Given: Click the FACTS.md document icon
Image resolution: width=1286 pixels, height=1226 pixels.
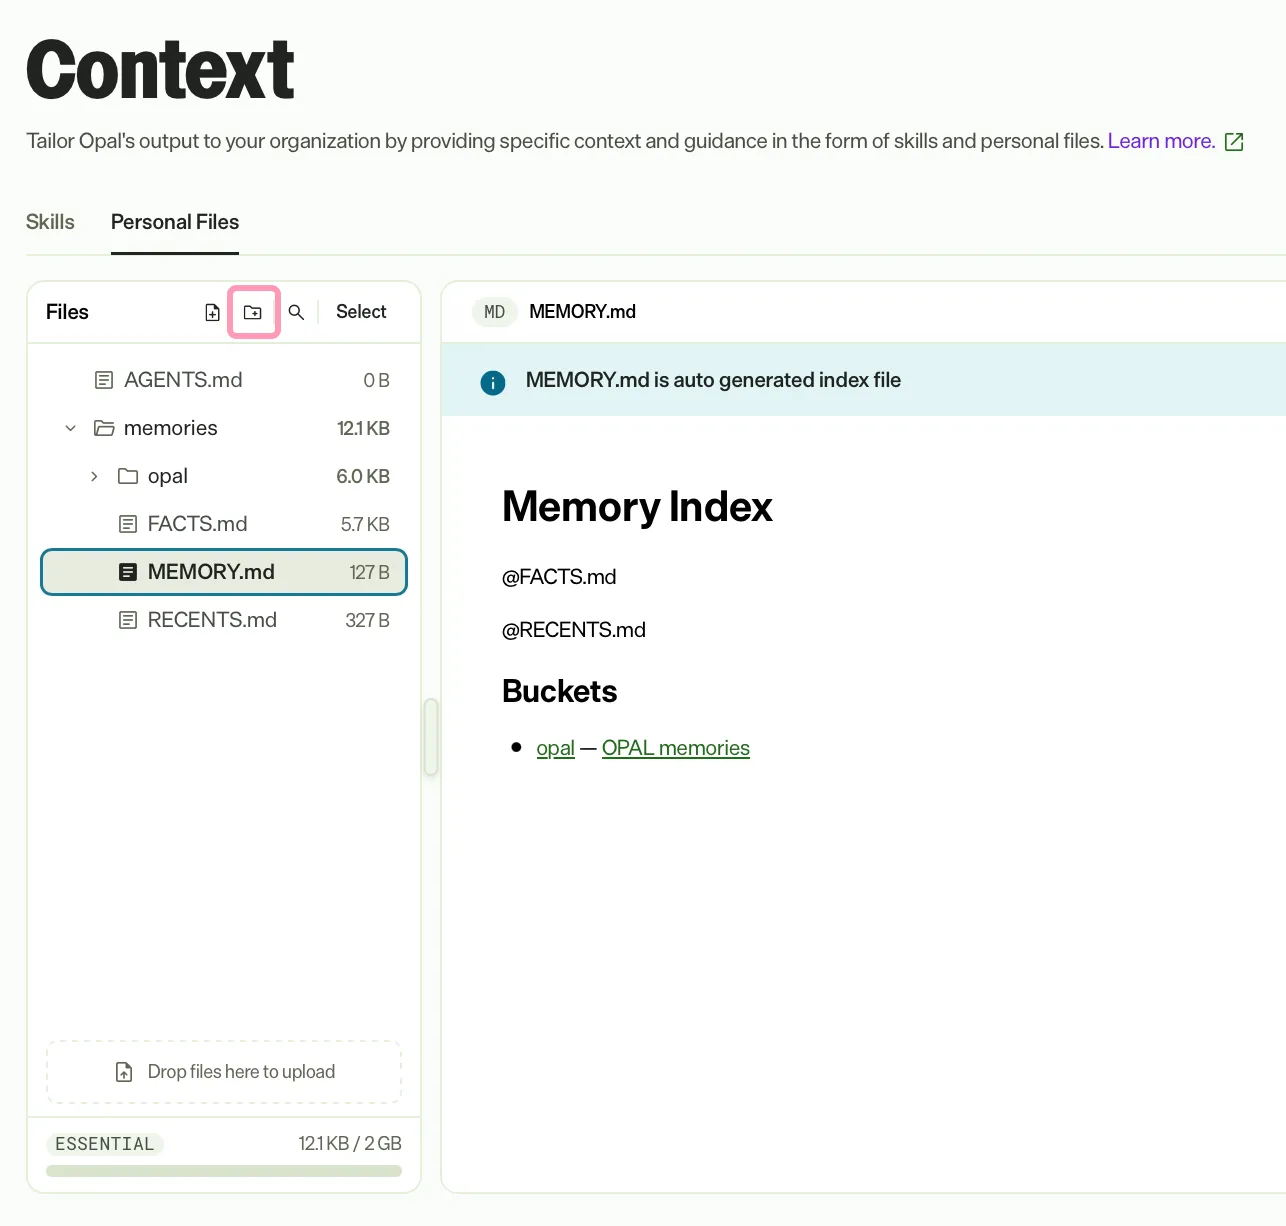Looking at the screenshot, I should click(128, 524).
